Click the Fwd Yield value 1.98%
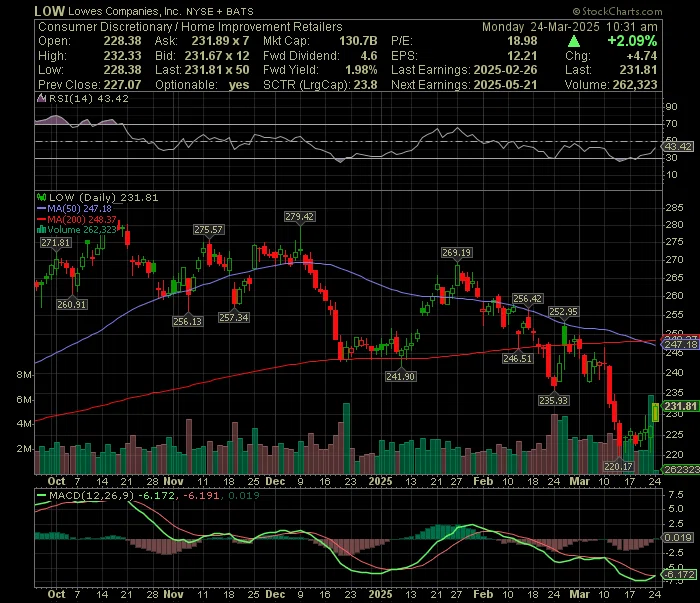 click(x=361, y=70)
